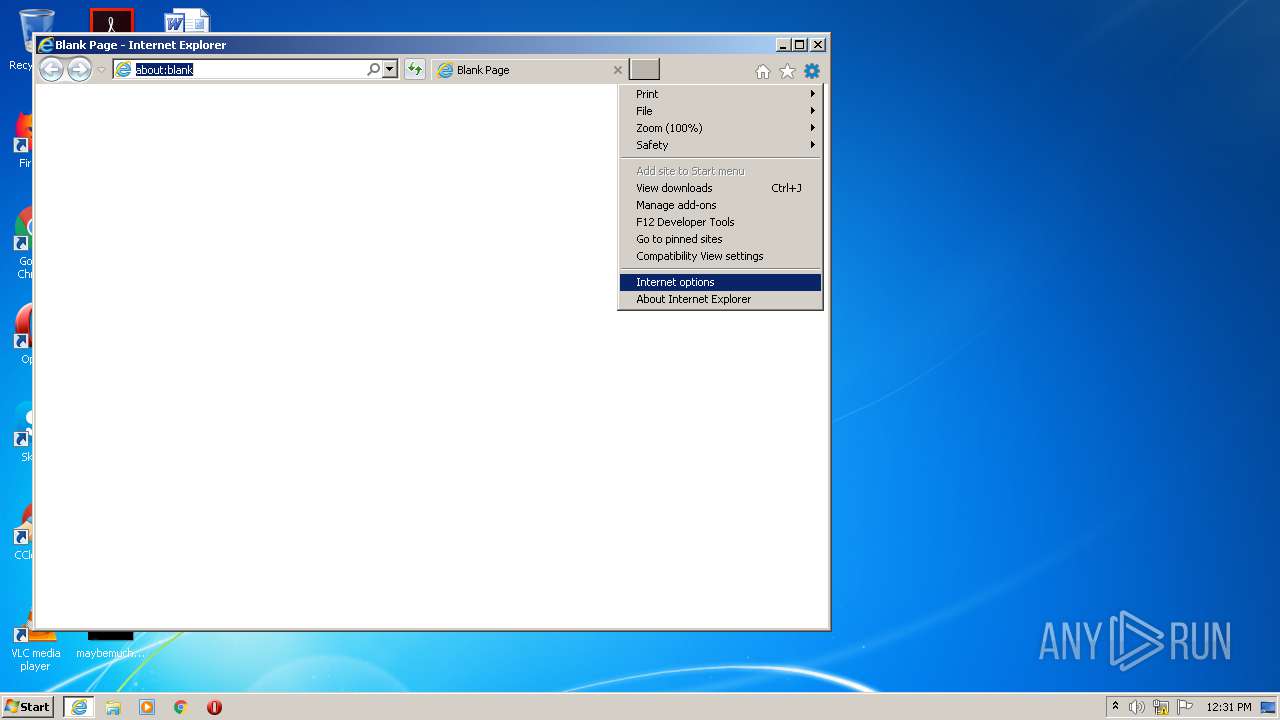The image size is (1280, 720).
Task: Open the Zoom (100%) submenu
Action: click(720, 128)
